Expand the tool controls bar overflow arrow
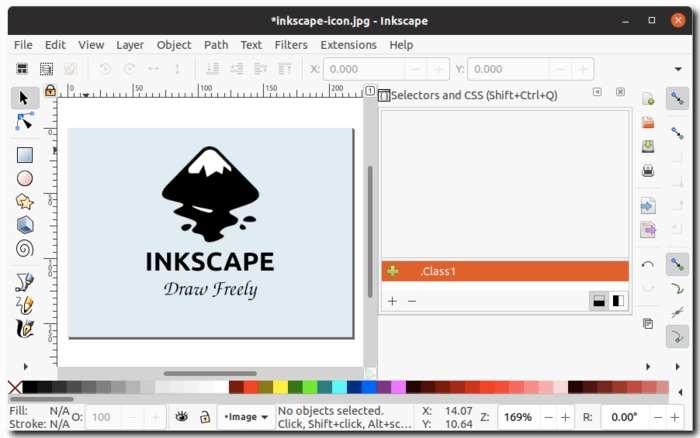Viewport: 700px width, 438px height. click(x=678, y=69)
